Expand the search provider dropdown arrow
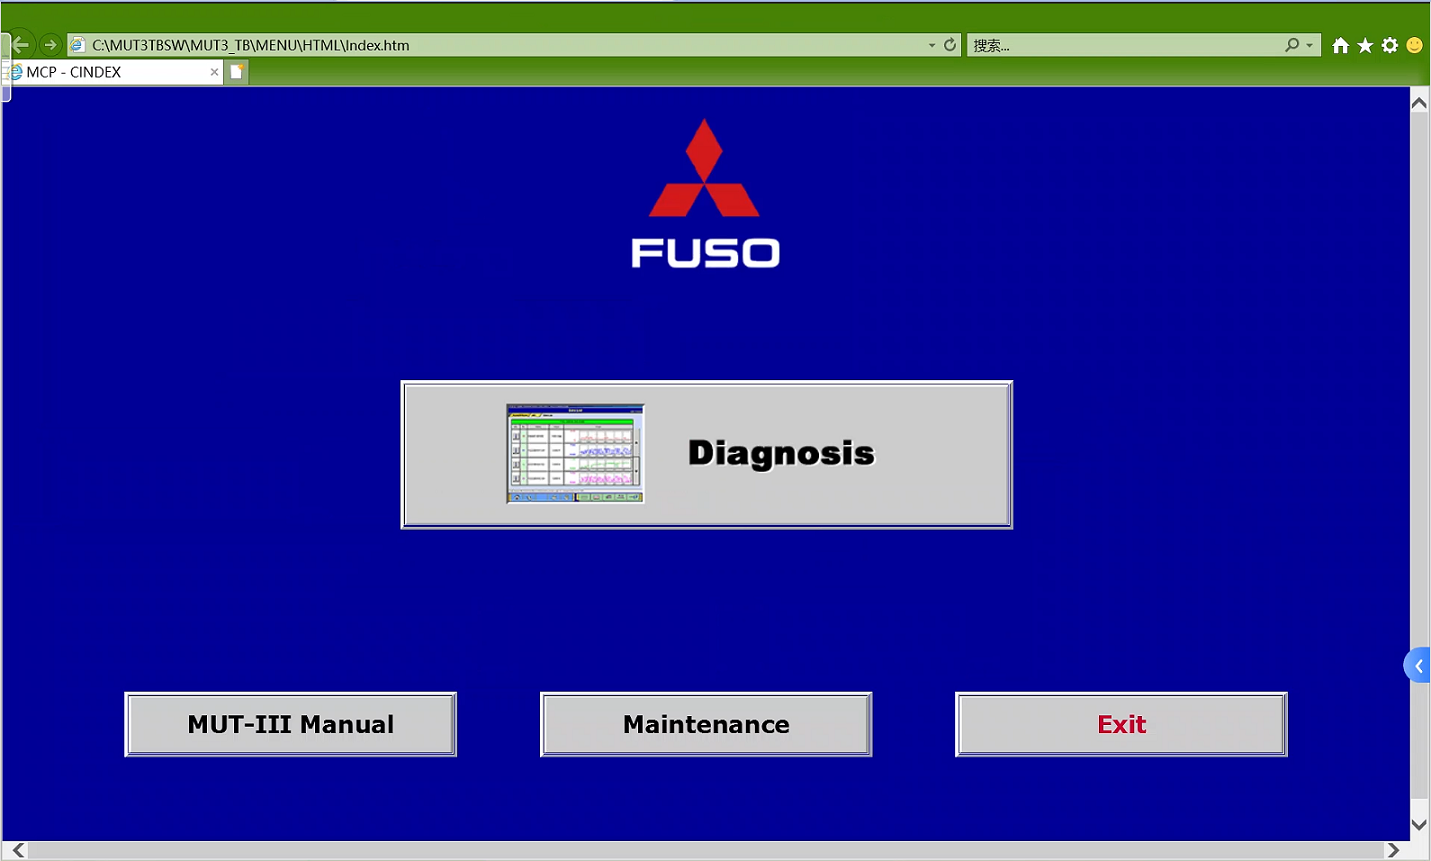 [1310, 45]
